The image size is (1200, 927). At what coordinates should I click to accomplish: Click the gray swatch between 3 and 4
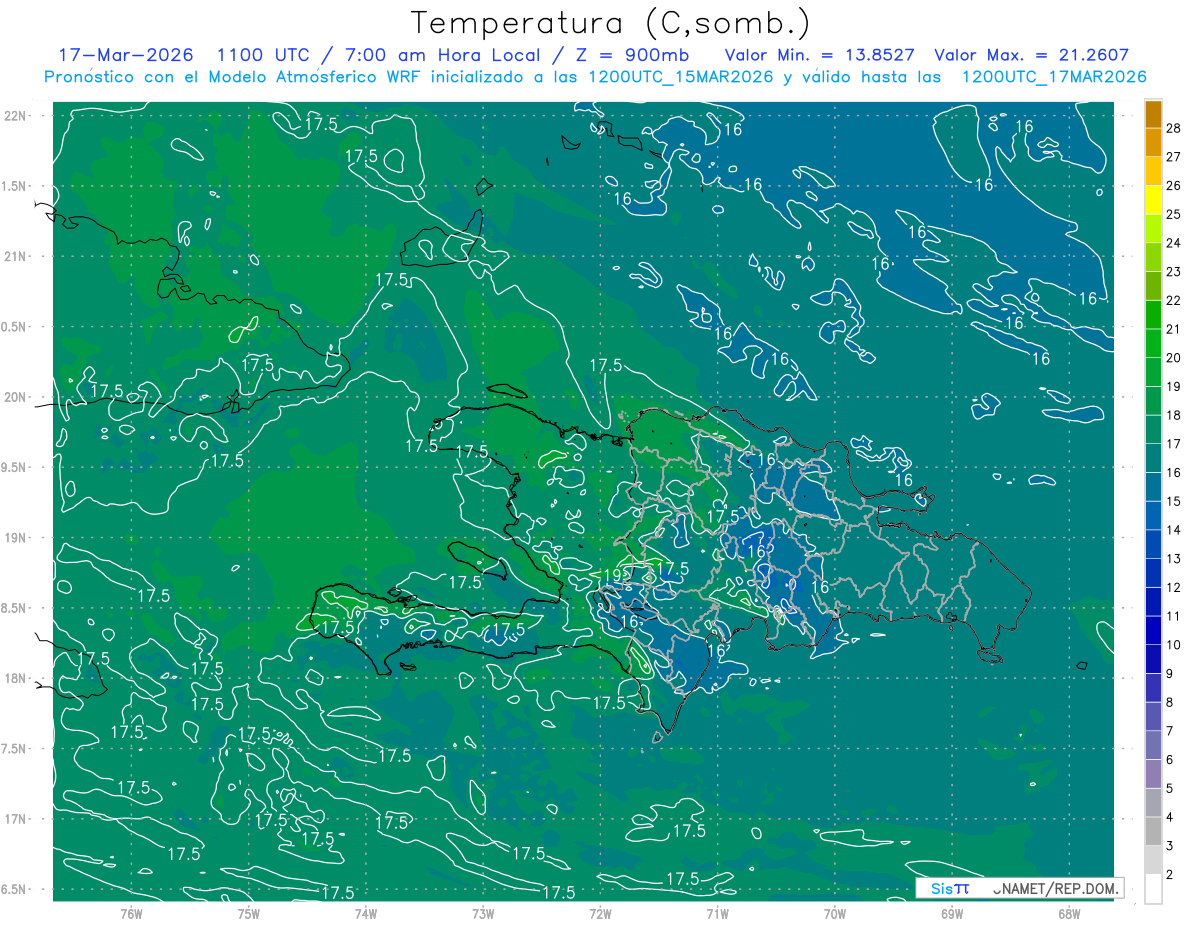click(x=1153, y=831)
